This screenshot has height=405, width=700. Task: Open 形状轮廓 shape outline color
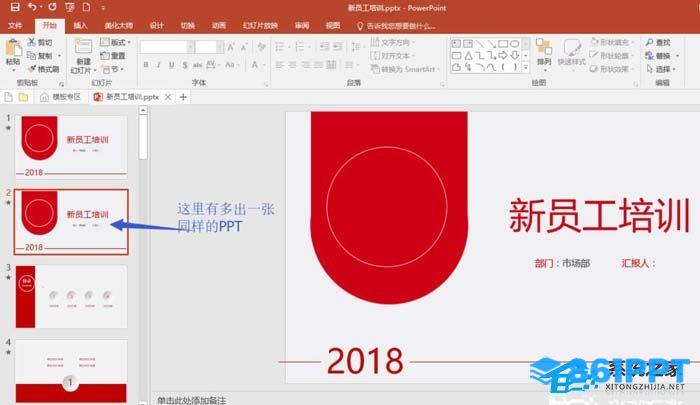[x=612, y=55]
